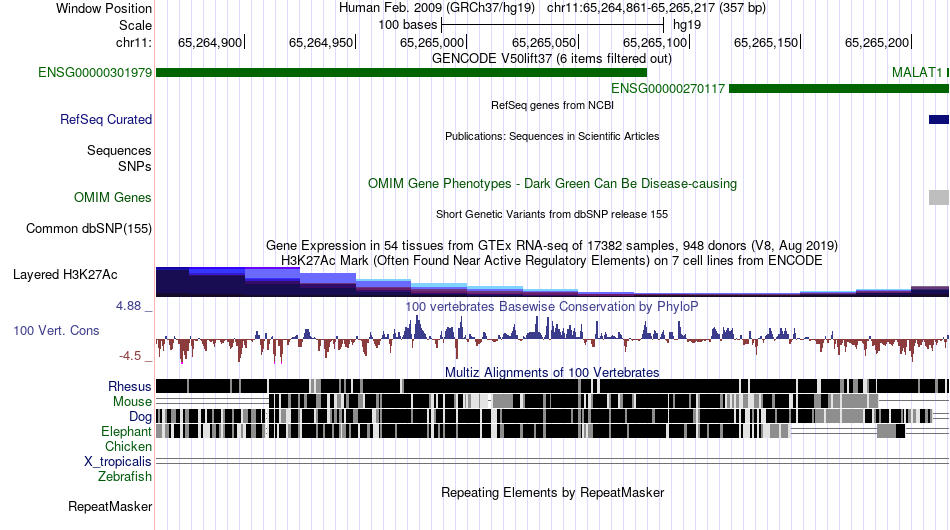The image size is (950, 530).
Task: Click Short Genetic Variants from dbSNP title
Action: 552,214
